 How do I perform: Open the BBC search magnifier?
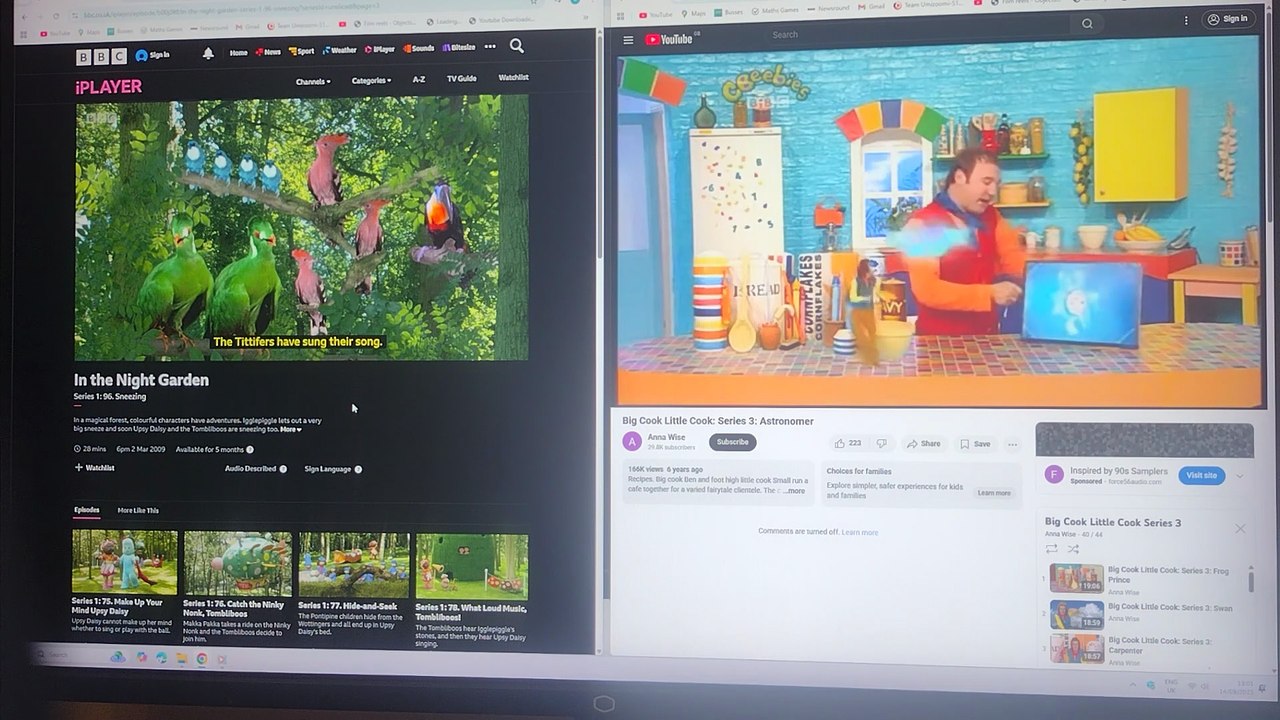coord(516,46)
